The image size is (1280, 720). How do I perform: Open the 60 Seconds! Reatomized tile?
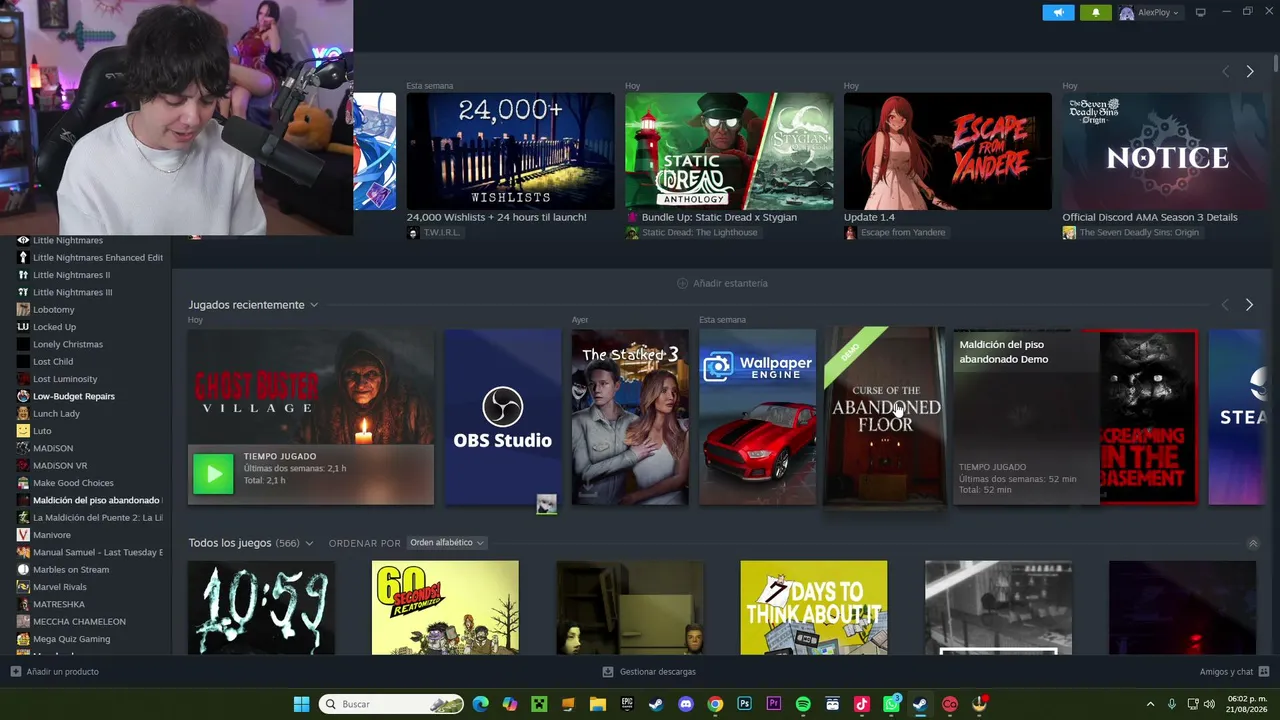(445, 608)
